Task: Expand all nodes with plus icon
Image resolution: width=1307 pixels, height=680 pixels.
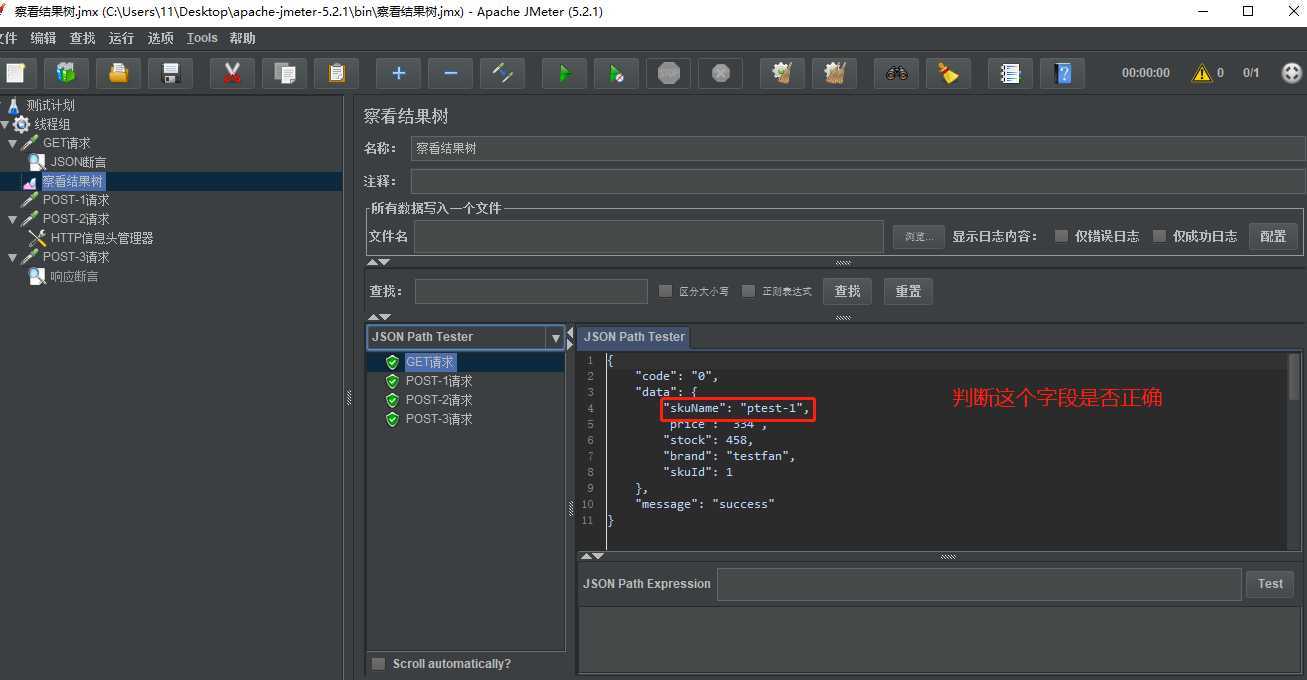Action: click(398, 73)
